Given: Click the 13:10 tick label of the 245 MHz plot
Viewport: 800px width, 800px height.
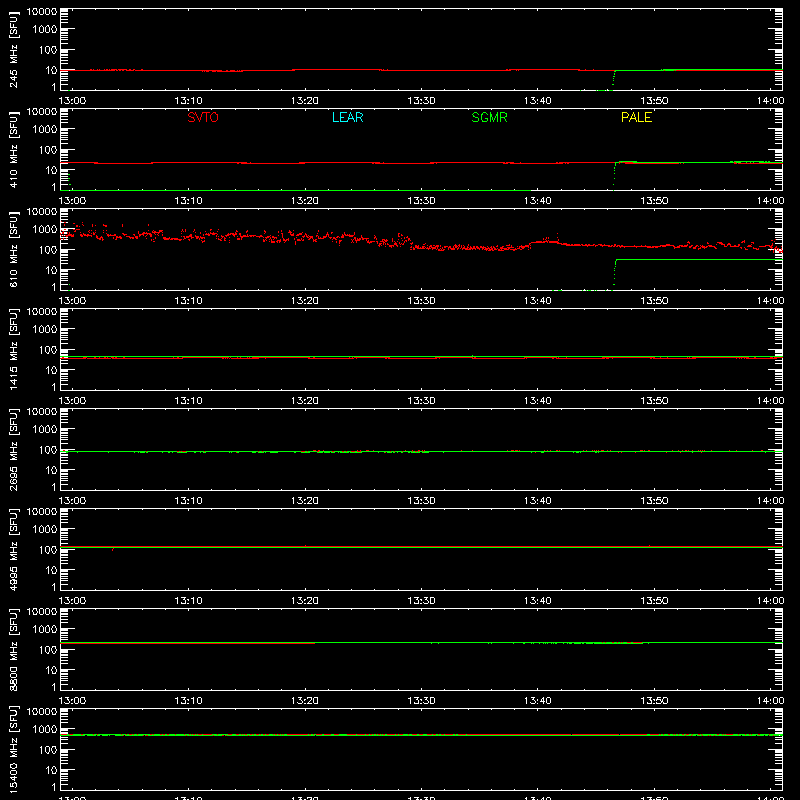Looking at the screenshot, I should [x=188, y=101].
